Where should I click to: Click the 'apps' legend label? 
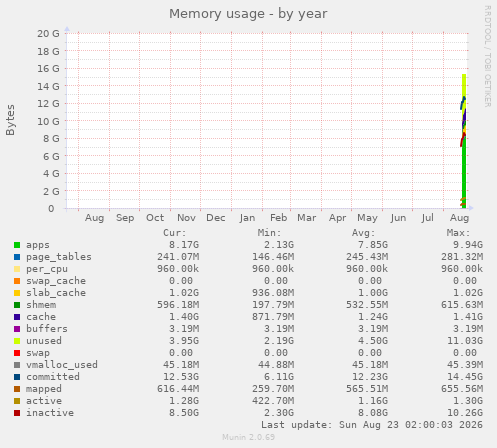pyautogui.click(x=38, y=245)
